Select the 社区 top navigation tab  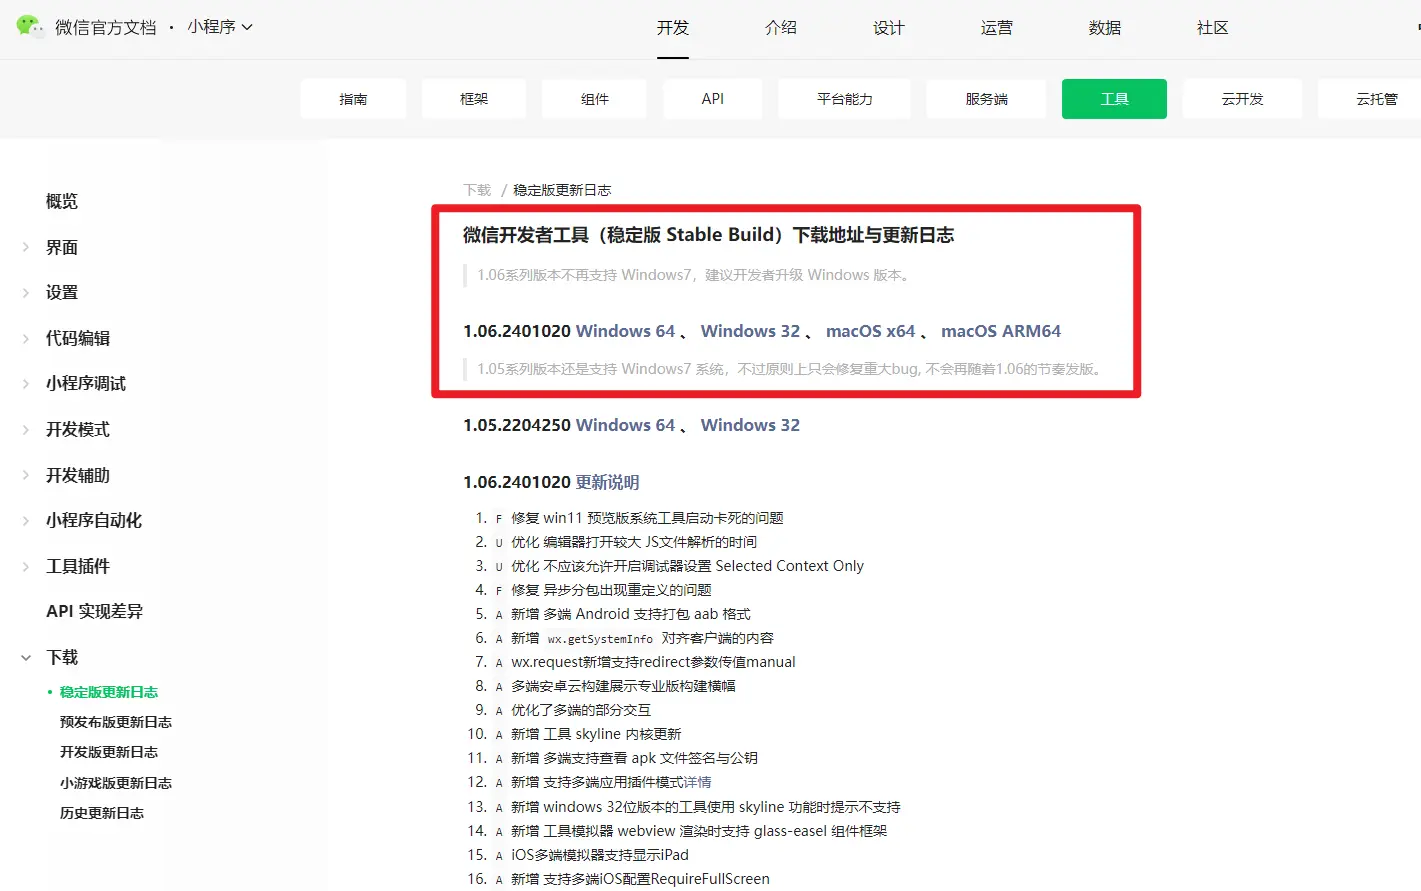(1213, 28)
